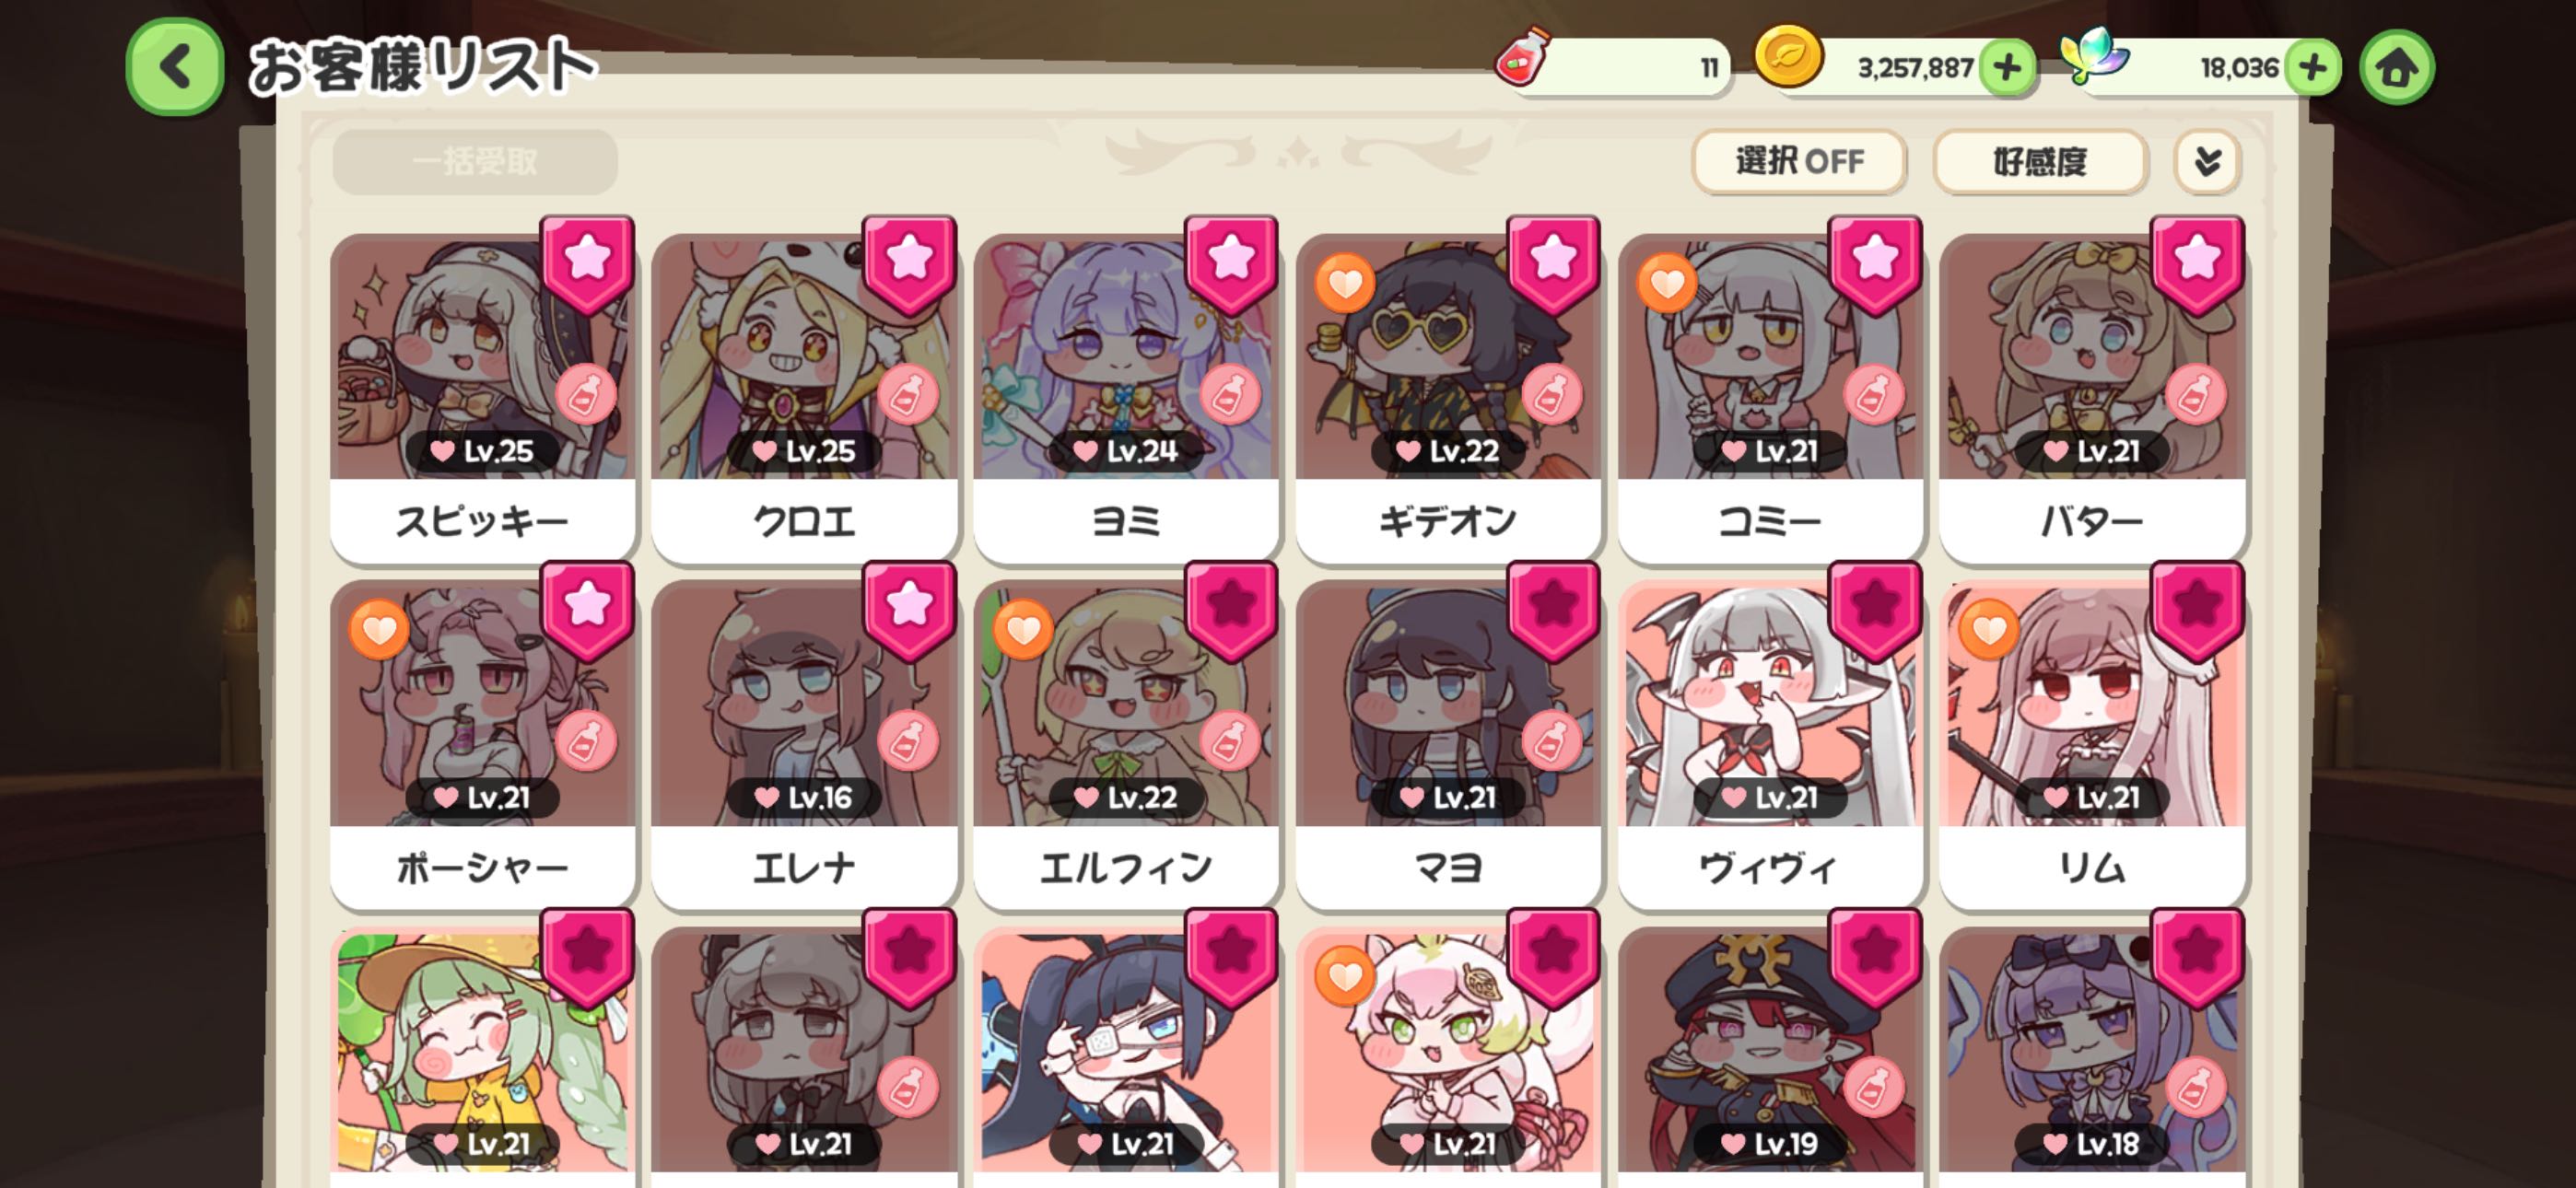Add gold coins with the plus icon
2576x1188 pixels.
[2007, 68]
